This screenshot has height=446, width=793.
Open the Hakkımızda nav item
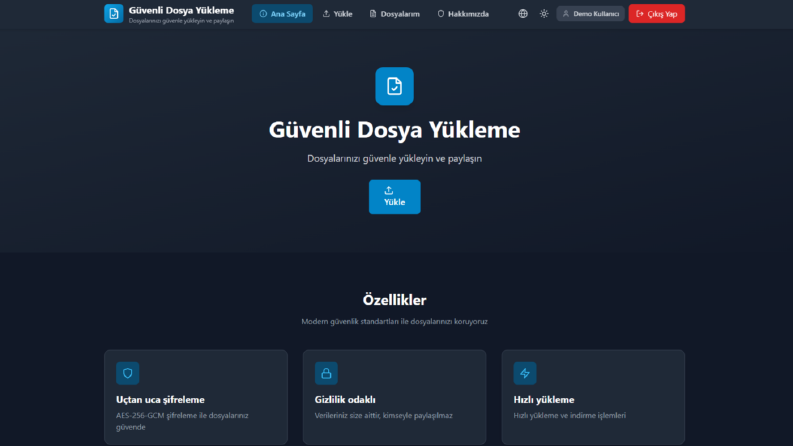[463, 14]
